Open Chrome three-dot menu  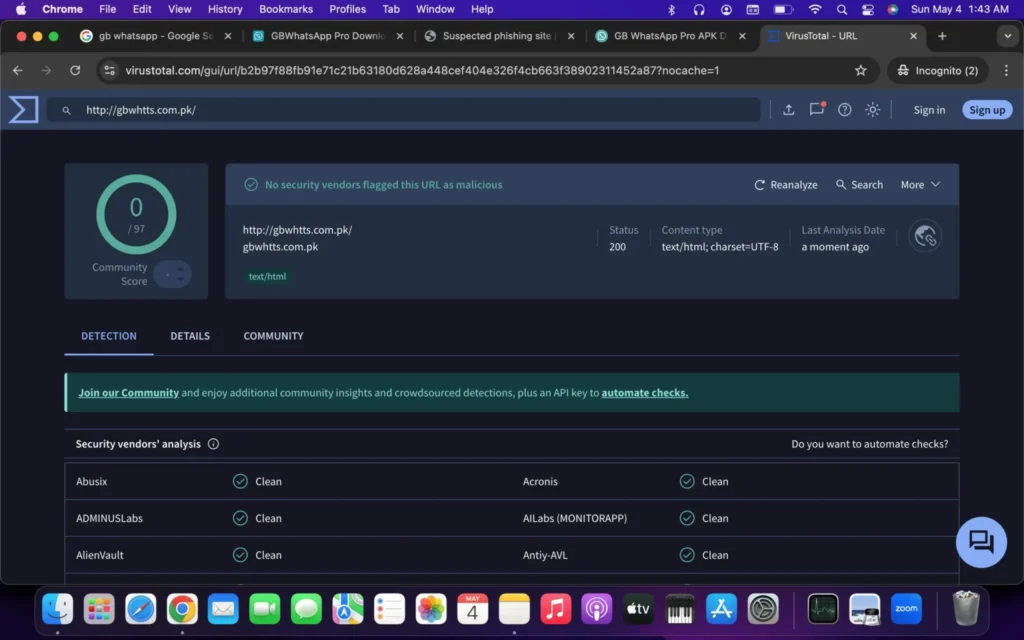point(1006,71)
